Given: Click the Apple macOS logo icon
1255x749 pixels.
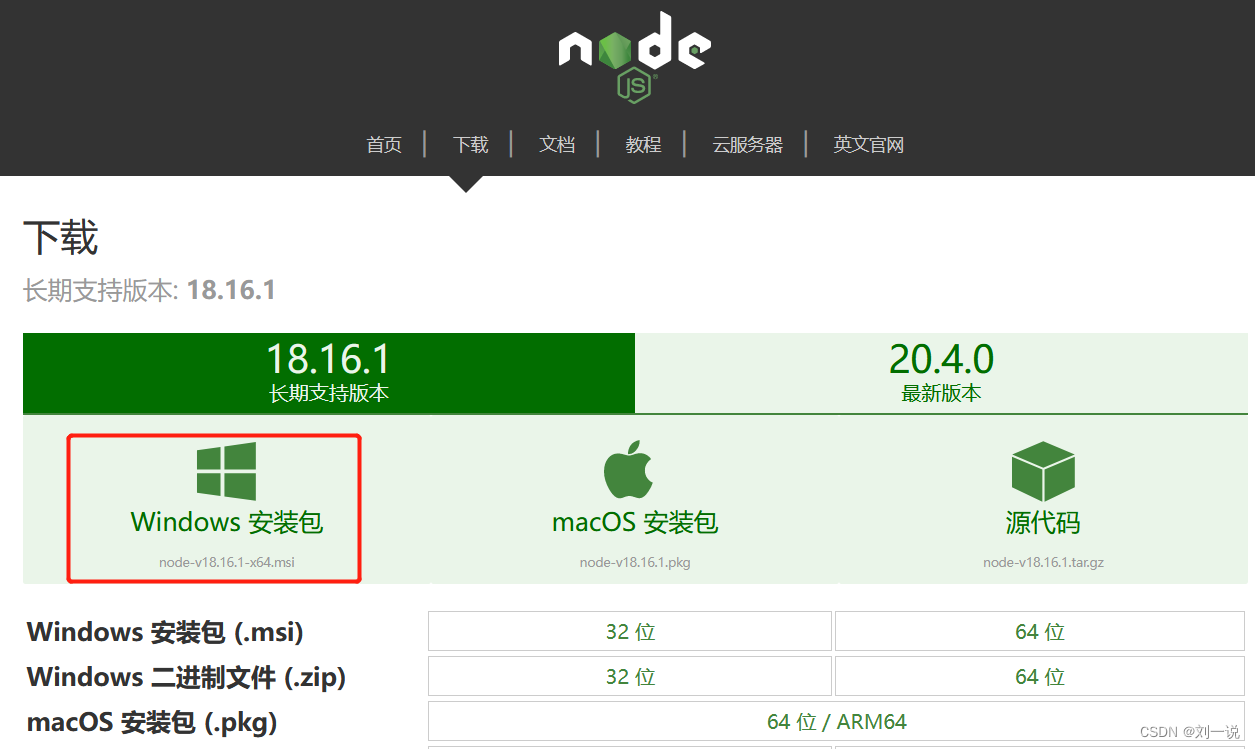Looking at the screenshot, I should (628, 470).
